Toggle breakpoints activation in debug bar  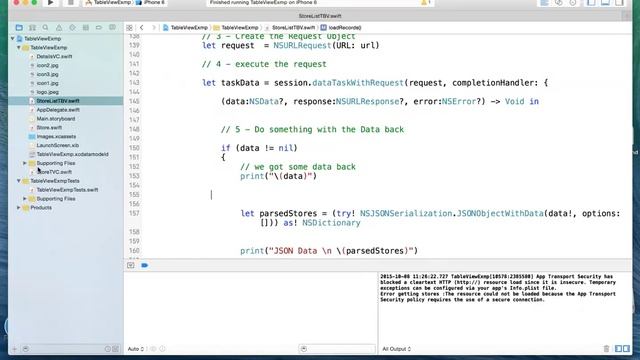pos(144,265)
